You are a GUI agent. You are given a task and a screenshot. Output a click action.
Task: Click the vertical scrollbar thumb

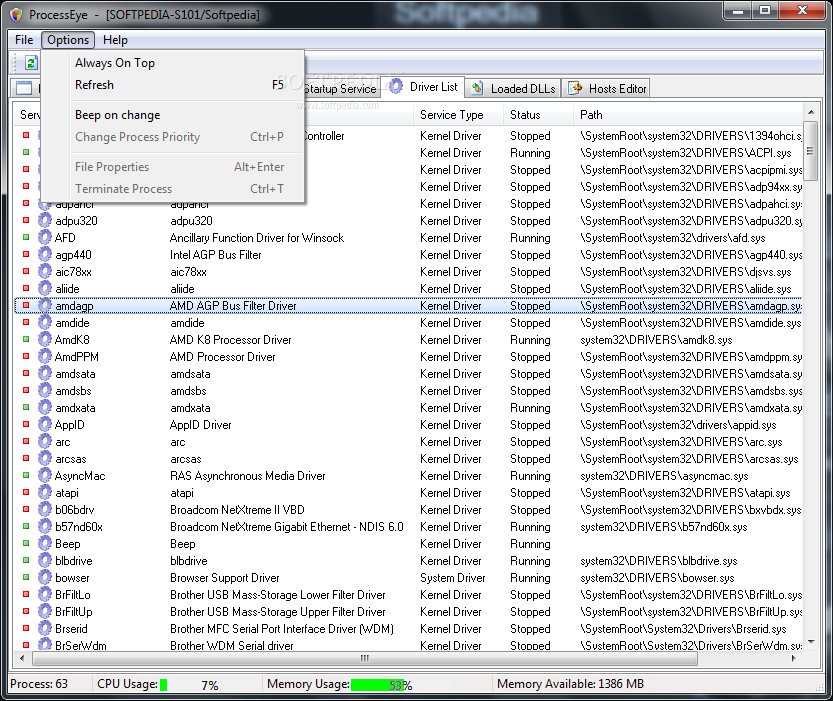coord(810,151)
